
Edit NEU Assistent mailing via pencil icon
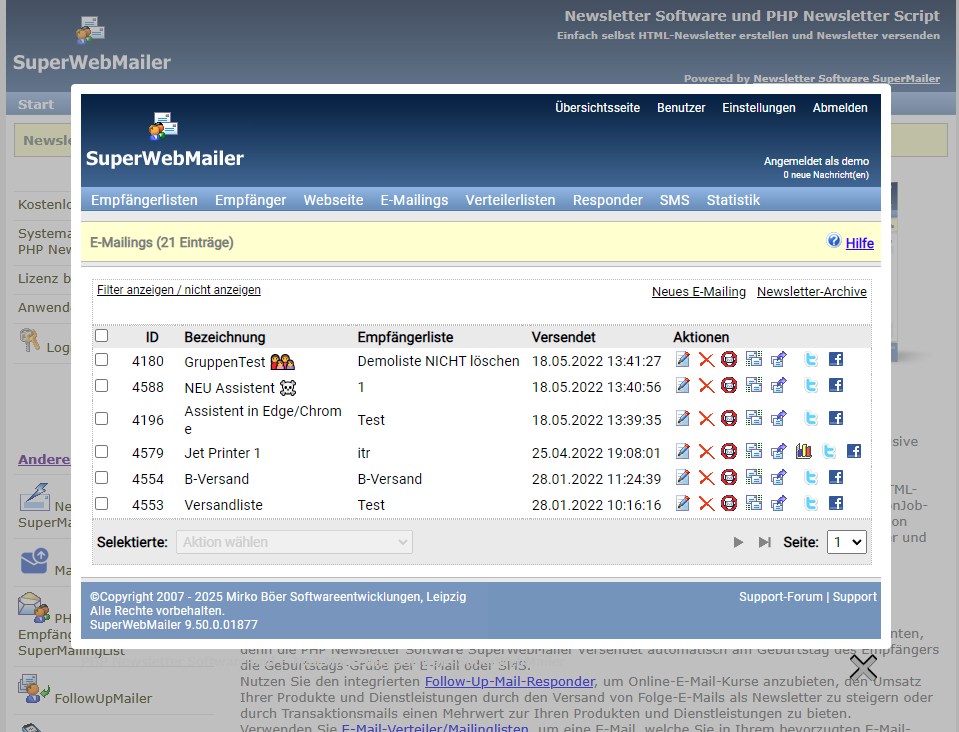(x=683, y=385)
